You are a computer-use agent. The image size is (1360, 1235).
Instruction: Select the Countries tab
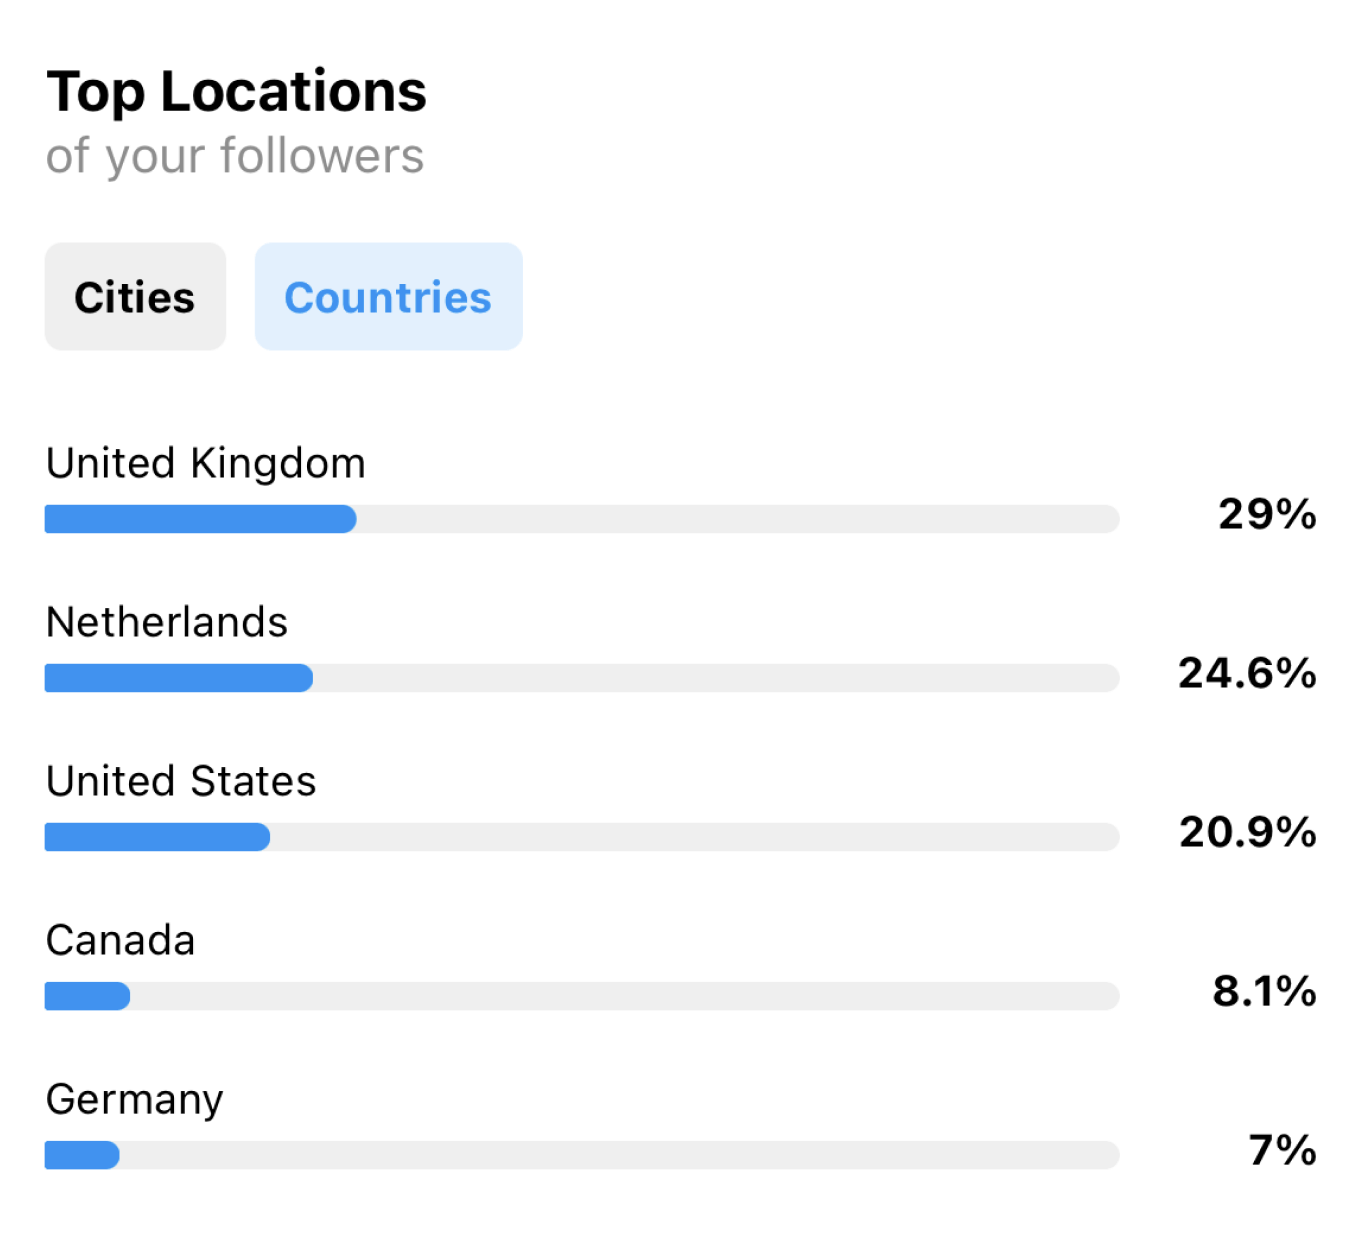click(x=388, y=297)
